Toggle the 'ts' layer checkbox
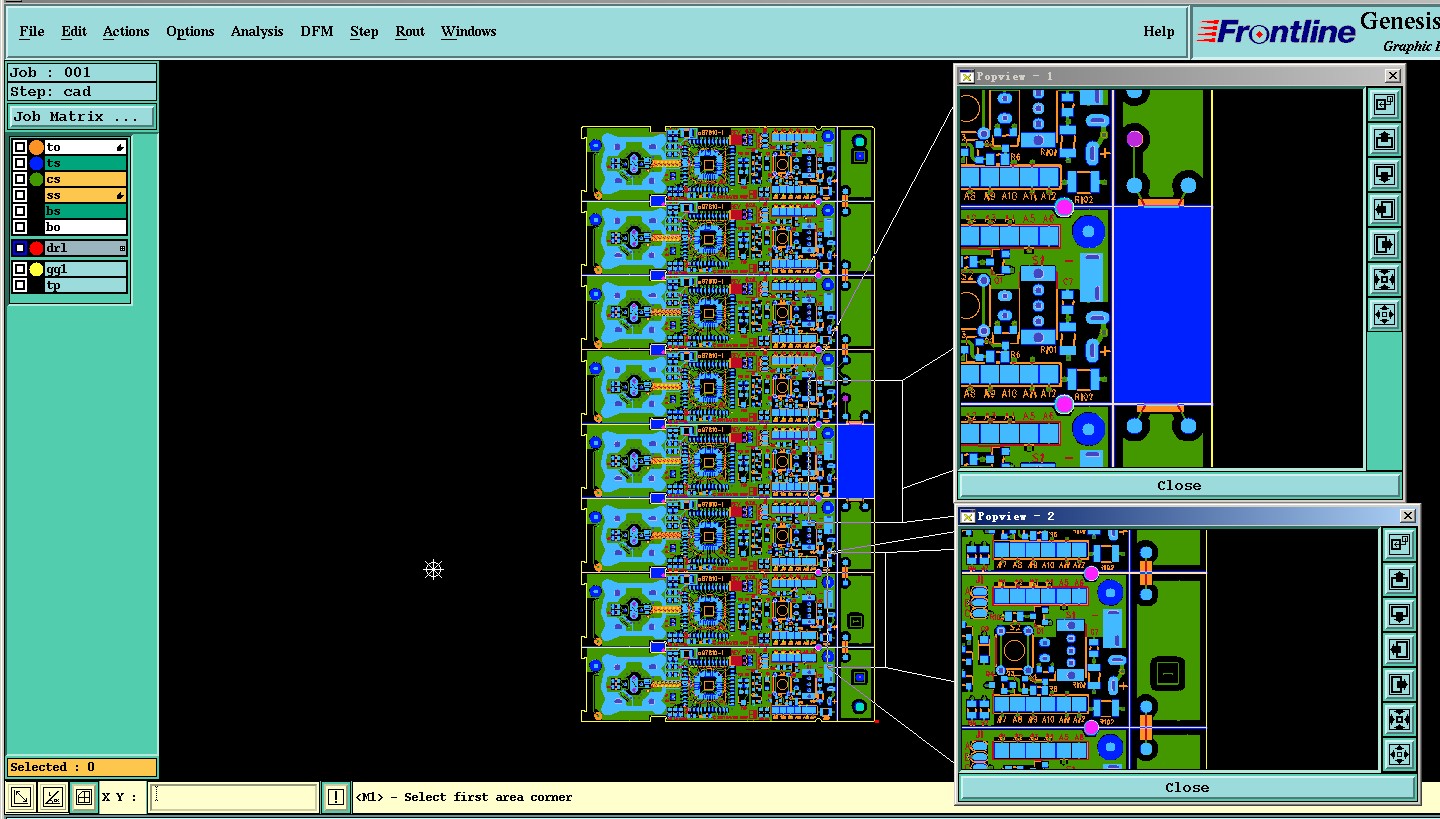The height and width of the screenshot is (819, 1440). pyautogui.click(x=20, y=163)
